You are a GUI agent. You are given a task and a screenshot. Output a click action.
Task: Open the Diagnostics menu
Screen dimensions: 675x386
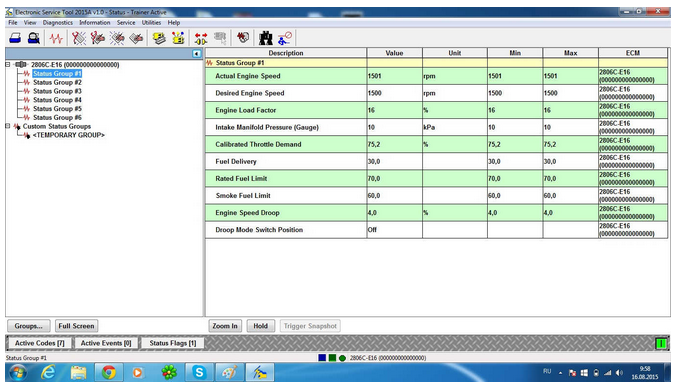(58, 22)
